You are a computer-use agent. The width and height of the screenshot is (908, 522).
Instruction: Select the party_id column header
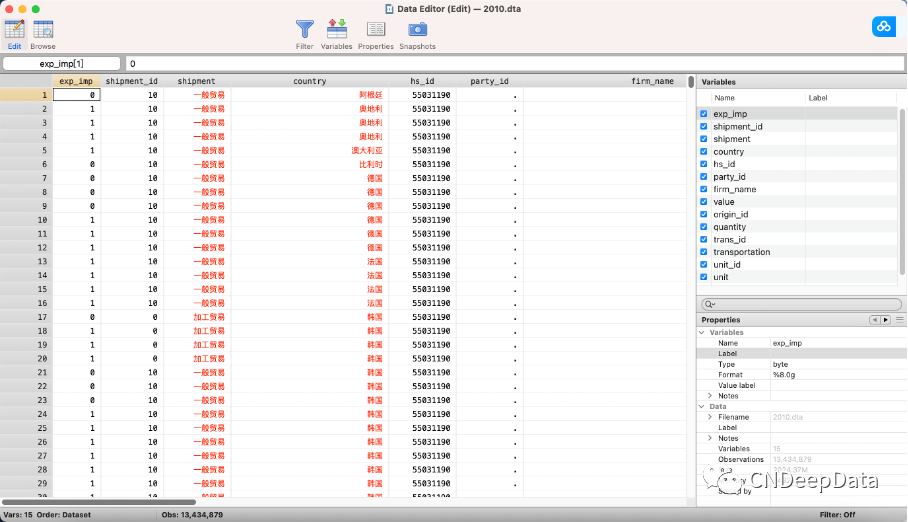click(489, 81)
